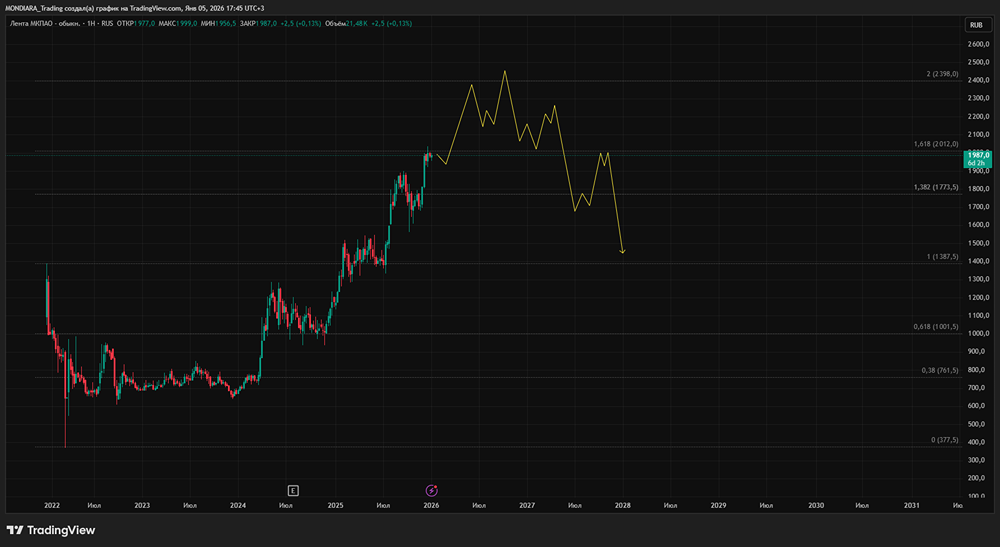This screenshot has width=1000, height=547.
Task: Click the TradingView logo
Action: pos(51,530)
